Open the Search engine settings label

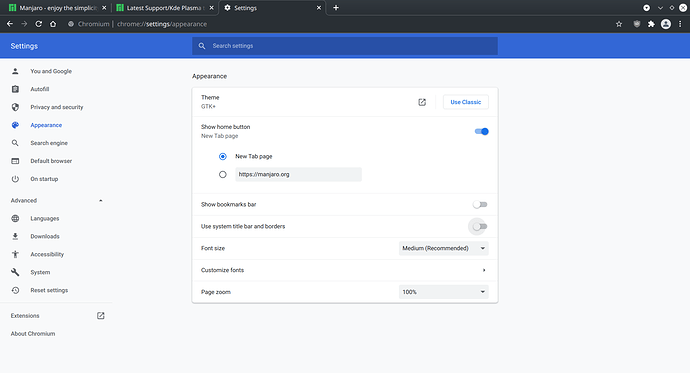pyautogui.click(x=49, y=143)
